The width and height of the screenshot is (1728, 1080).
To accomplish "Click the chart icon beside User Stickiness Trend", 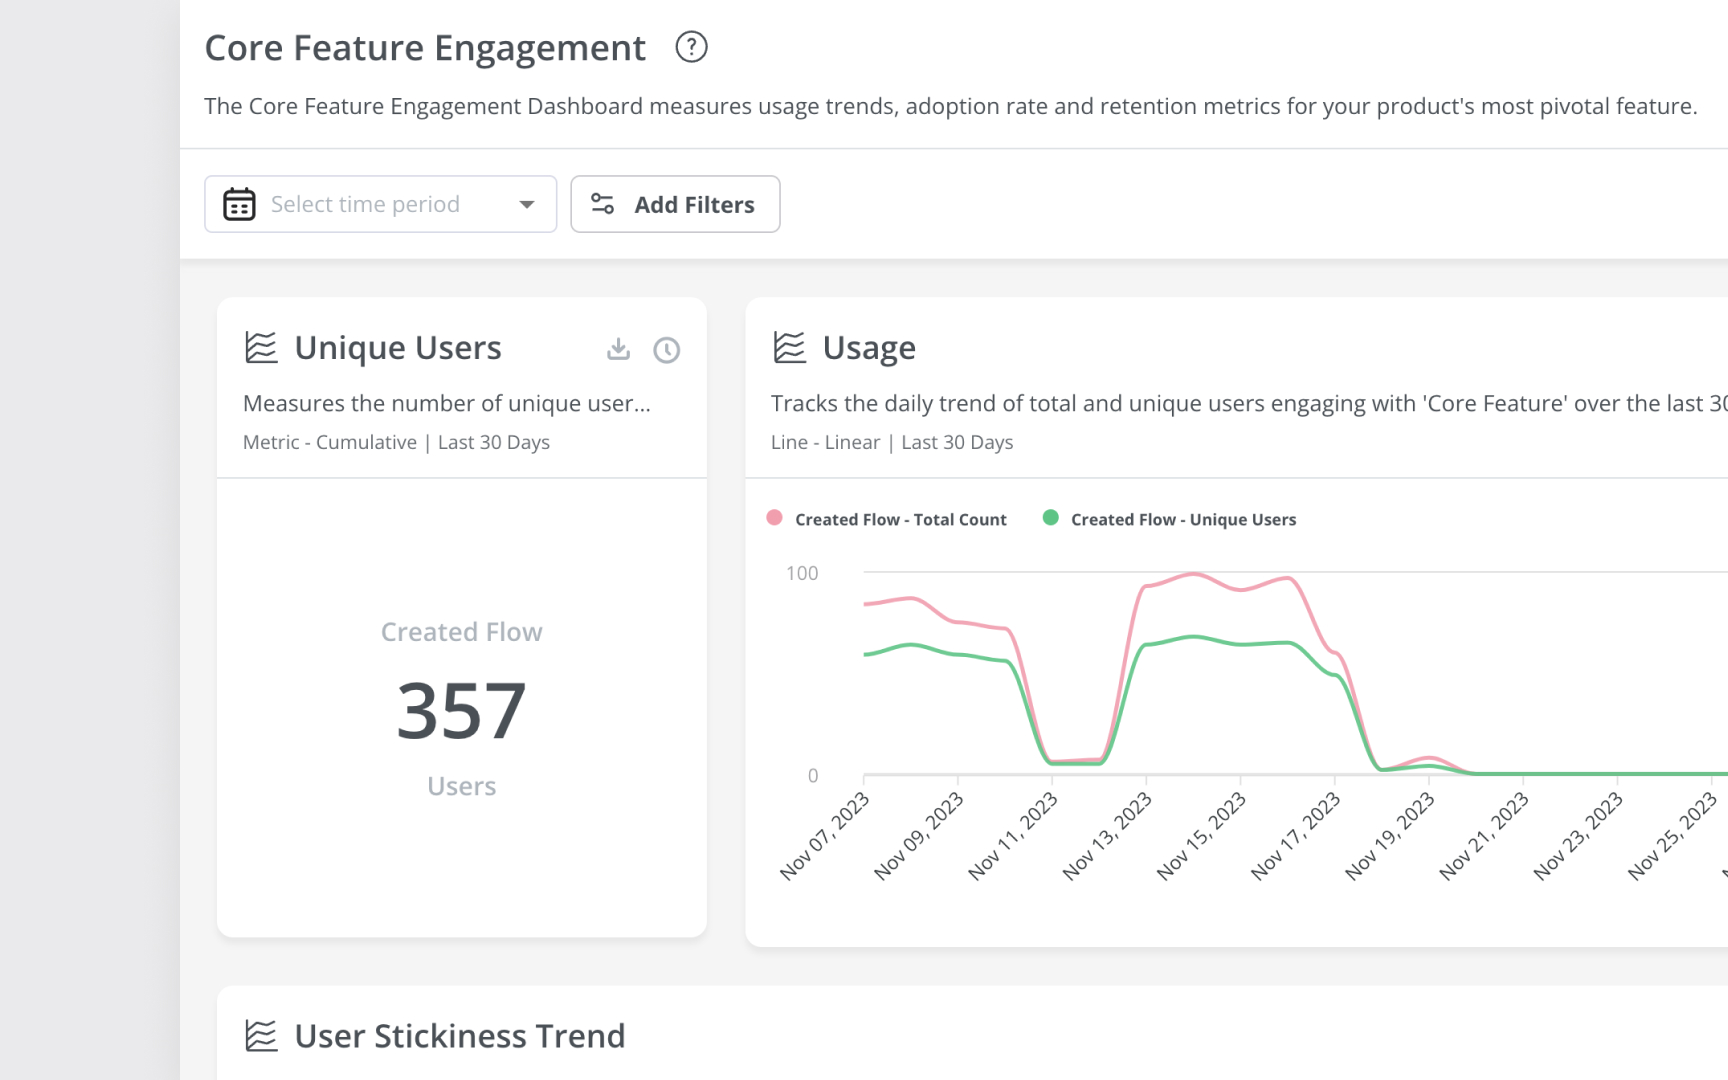I will pos(261,1036).
